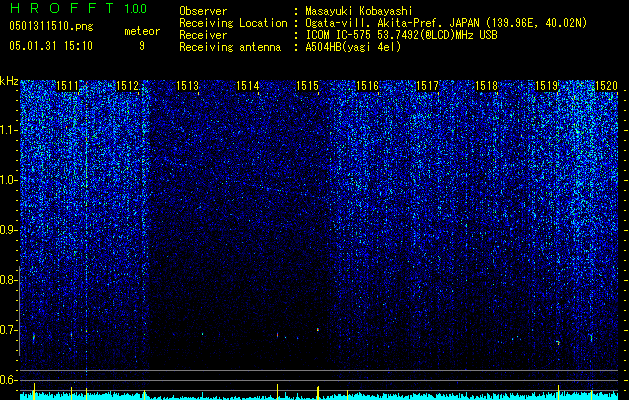The image size is (629, 400).
Task: Click the 'meteor' count label
Action: [x=142, y=31]
